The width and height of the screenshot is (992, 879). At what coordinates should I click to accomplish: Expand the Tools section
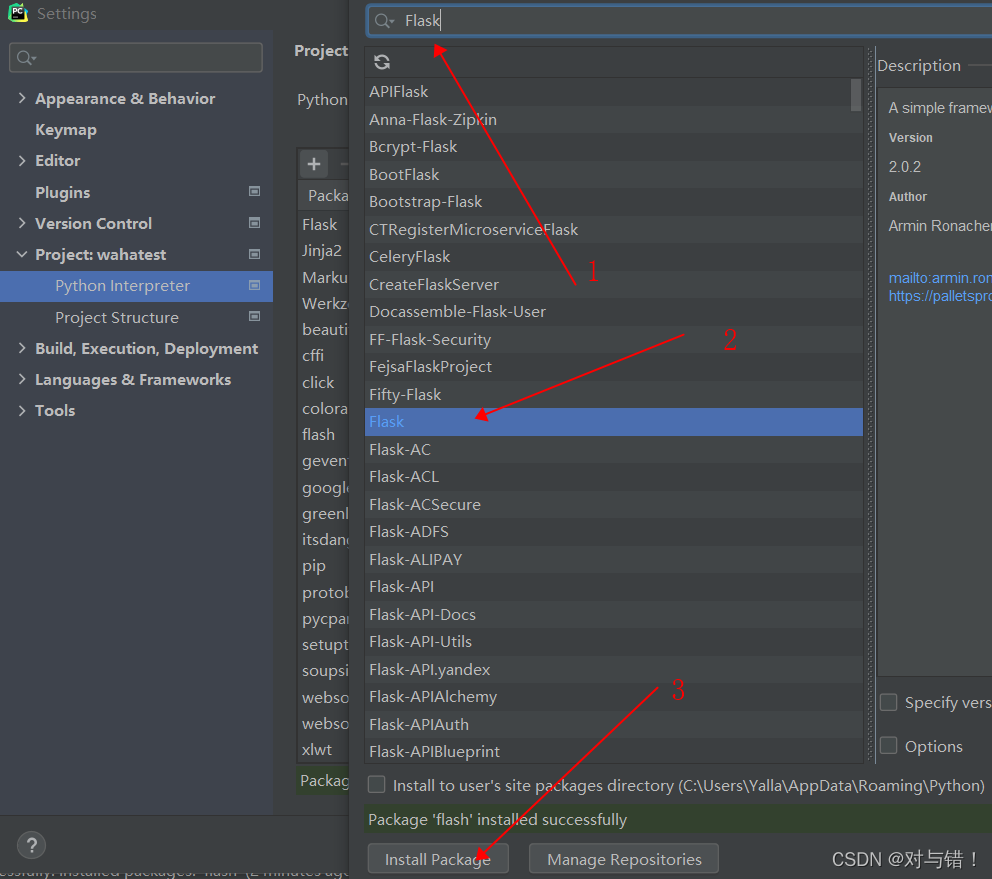pyautogui.click(x=22, y=410)
